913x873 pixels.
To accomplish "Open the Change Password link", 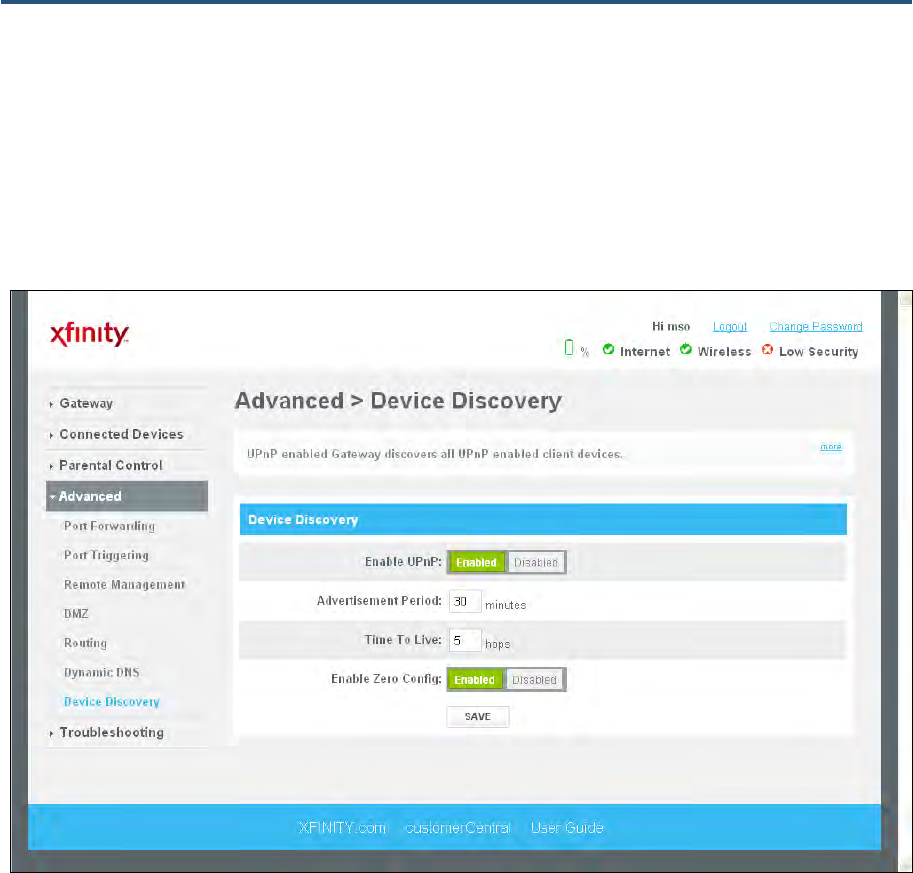I will point(816,327).
